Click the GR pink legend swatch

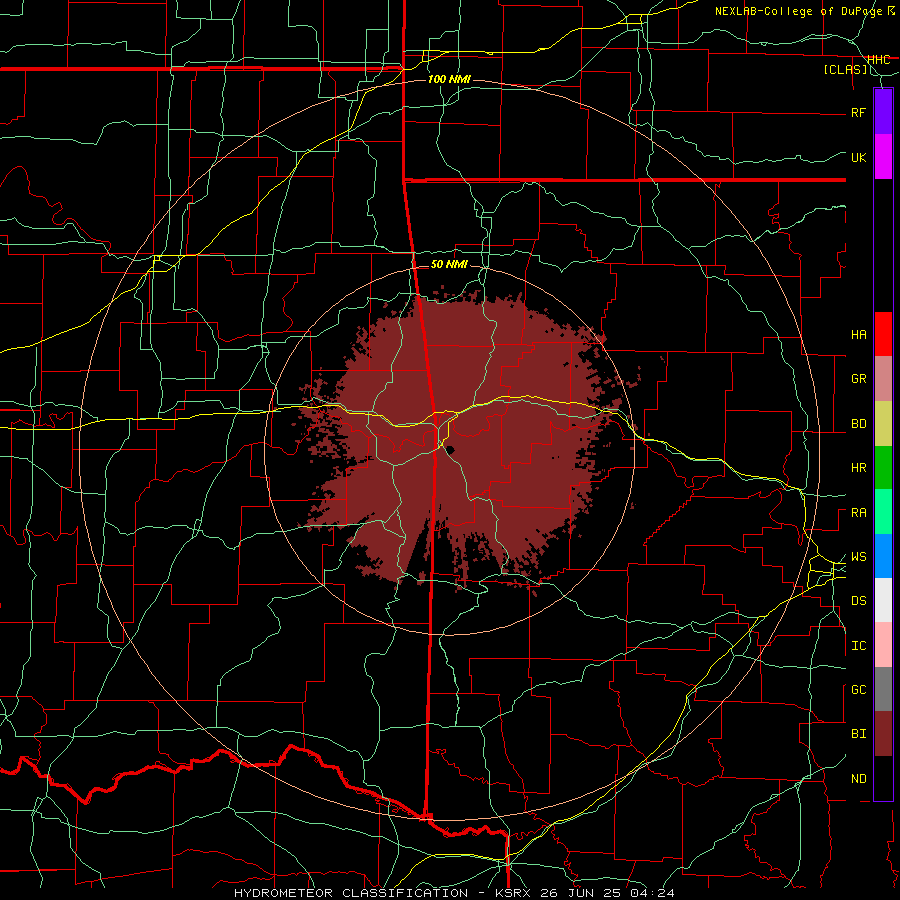pyautogui.click(x=883, y=379)
